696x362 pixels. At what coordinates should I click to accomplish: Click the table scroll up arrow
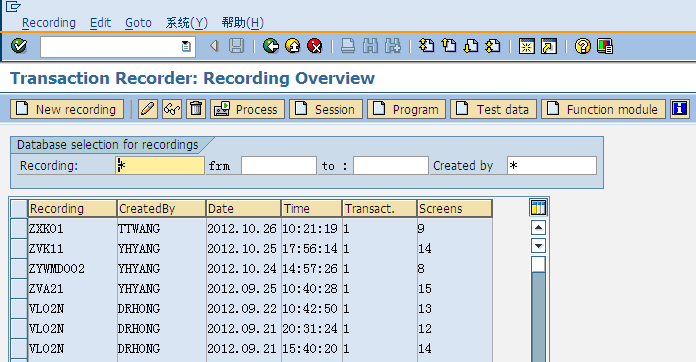point(538,228)
